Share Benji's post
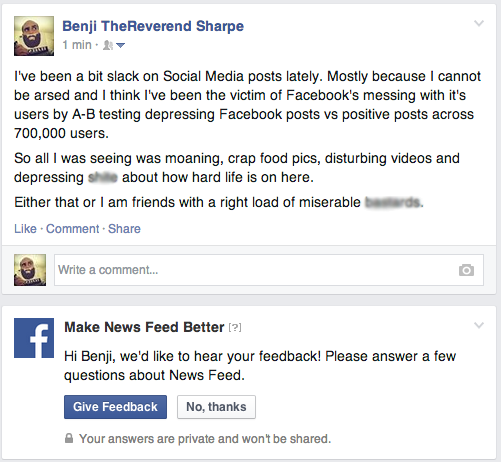 point(124,229)
